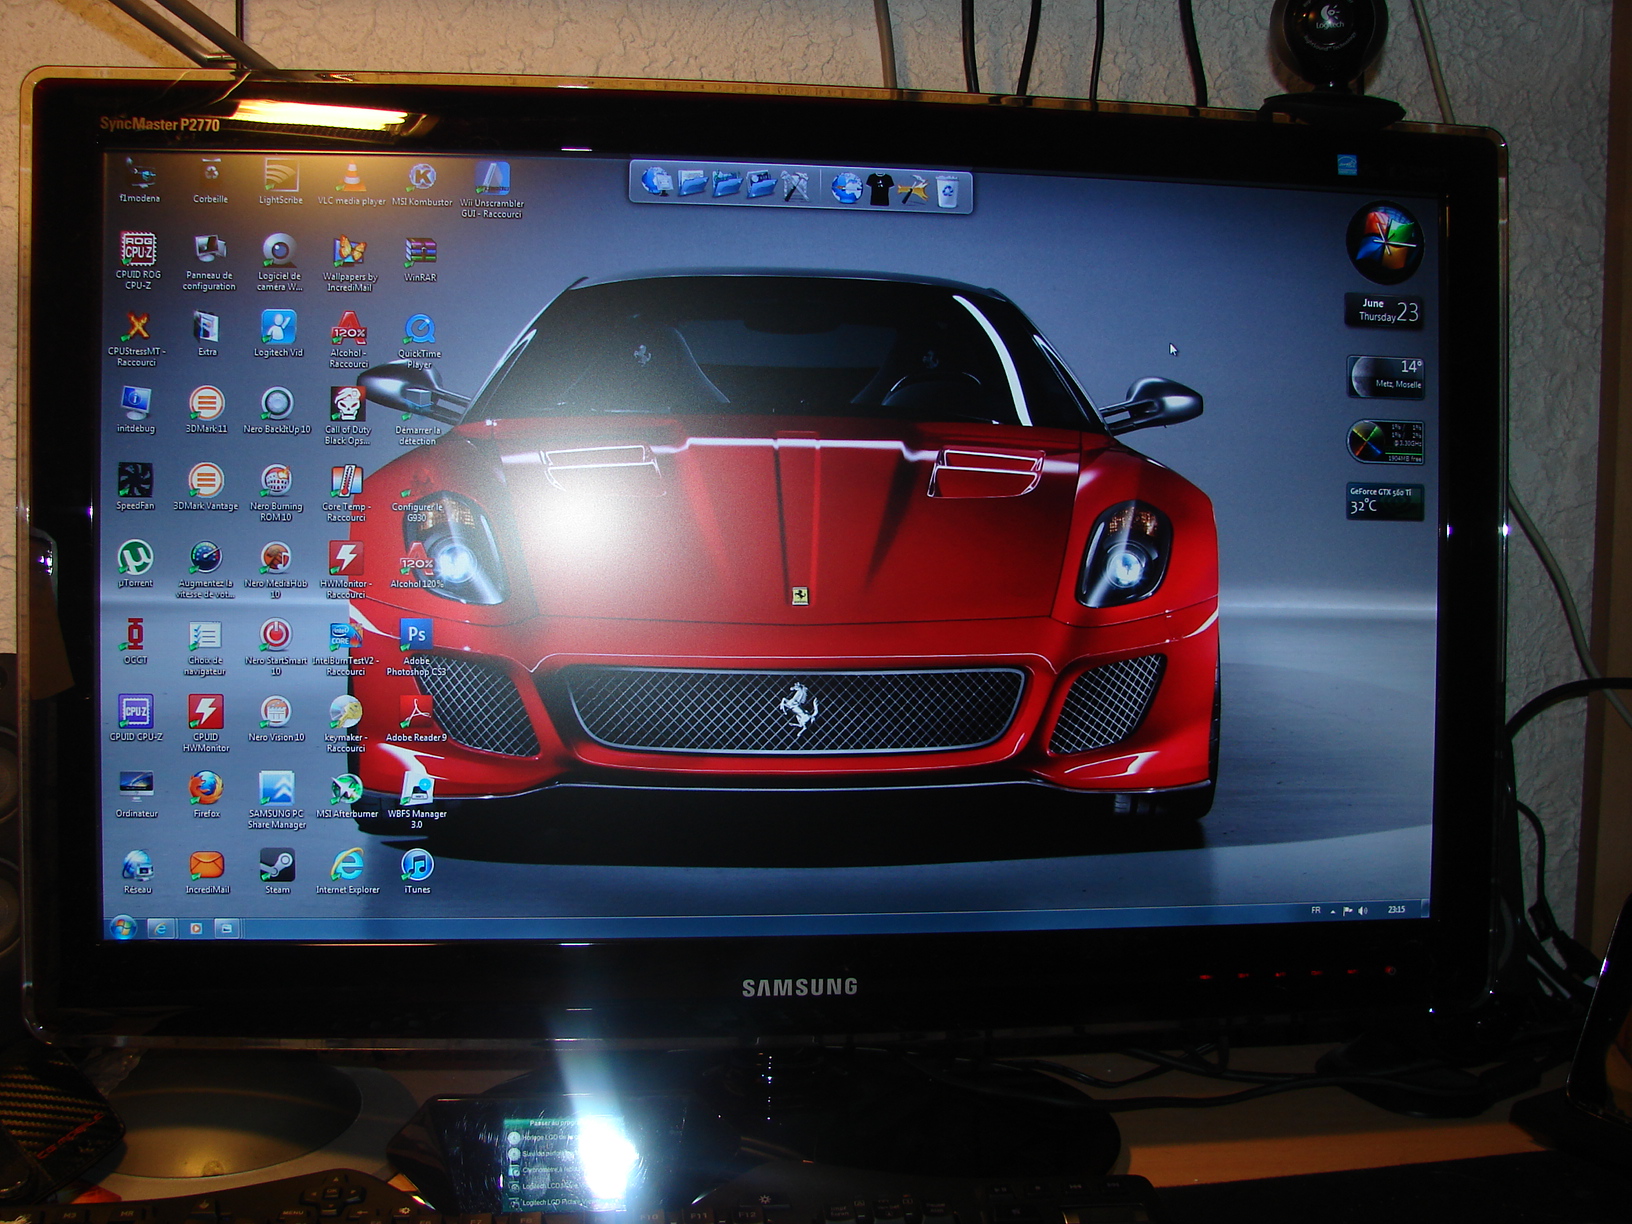Click the volume speaker icon in the tray

pos(1363,910)
